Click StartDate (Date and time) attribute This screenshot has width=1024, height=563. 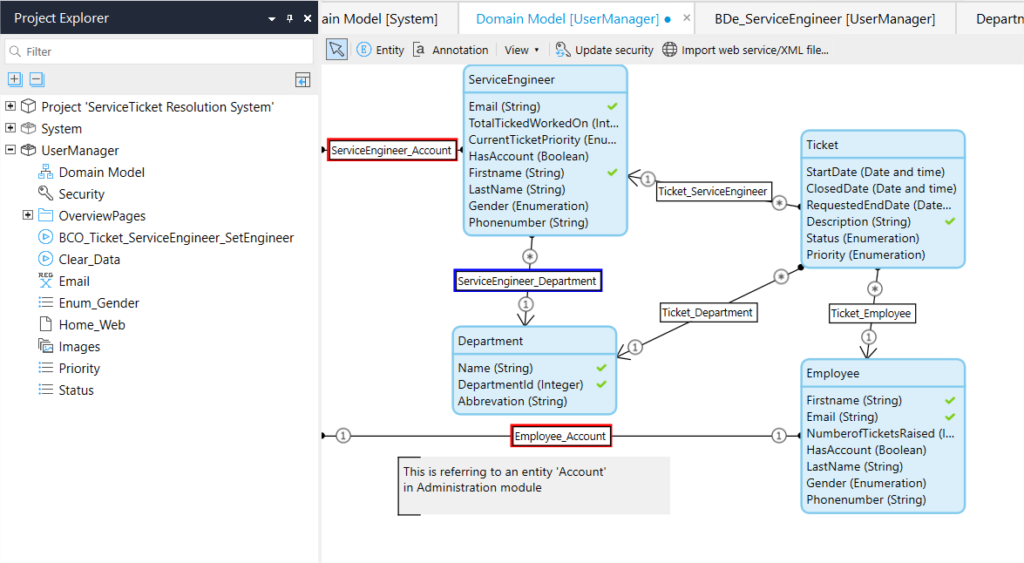click(875, 172)
